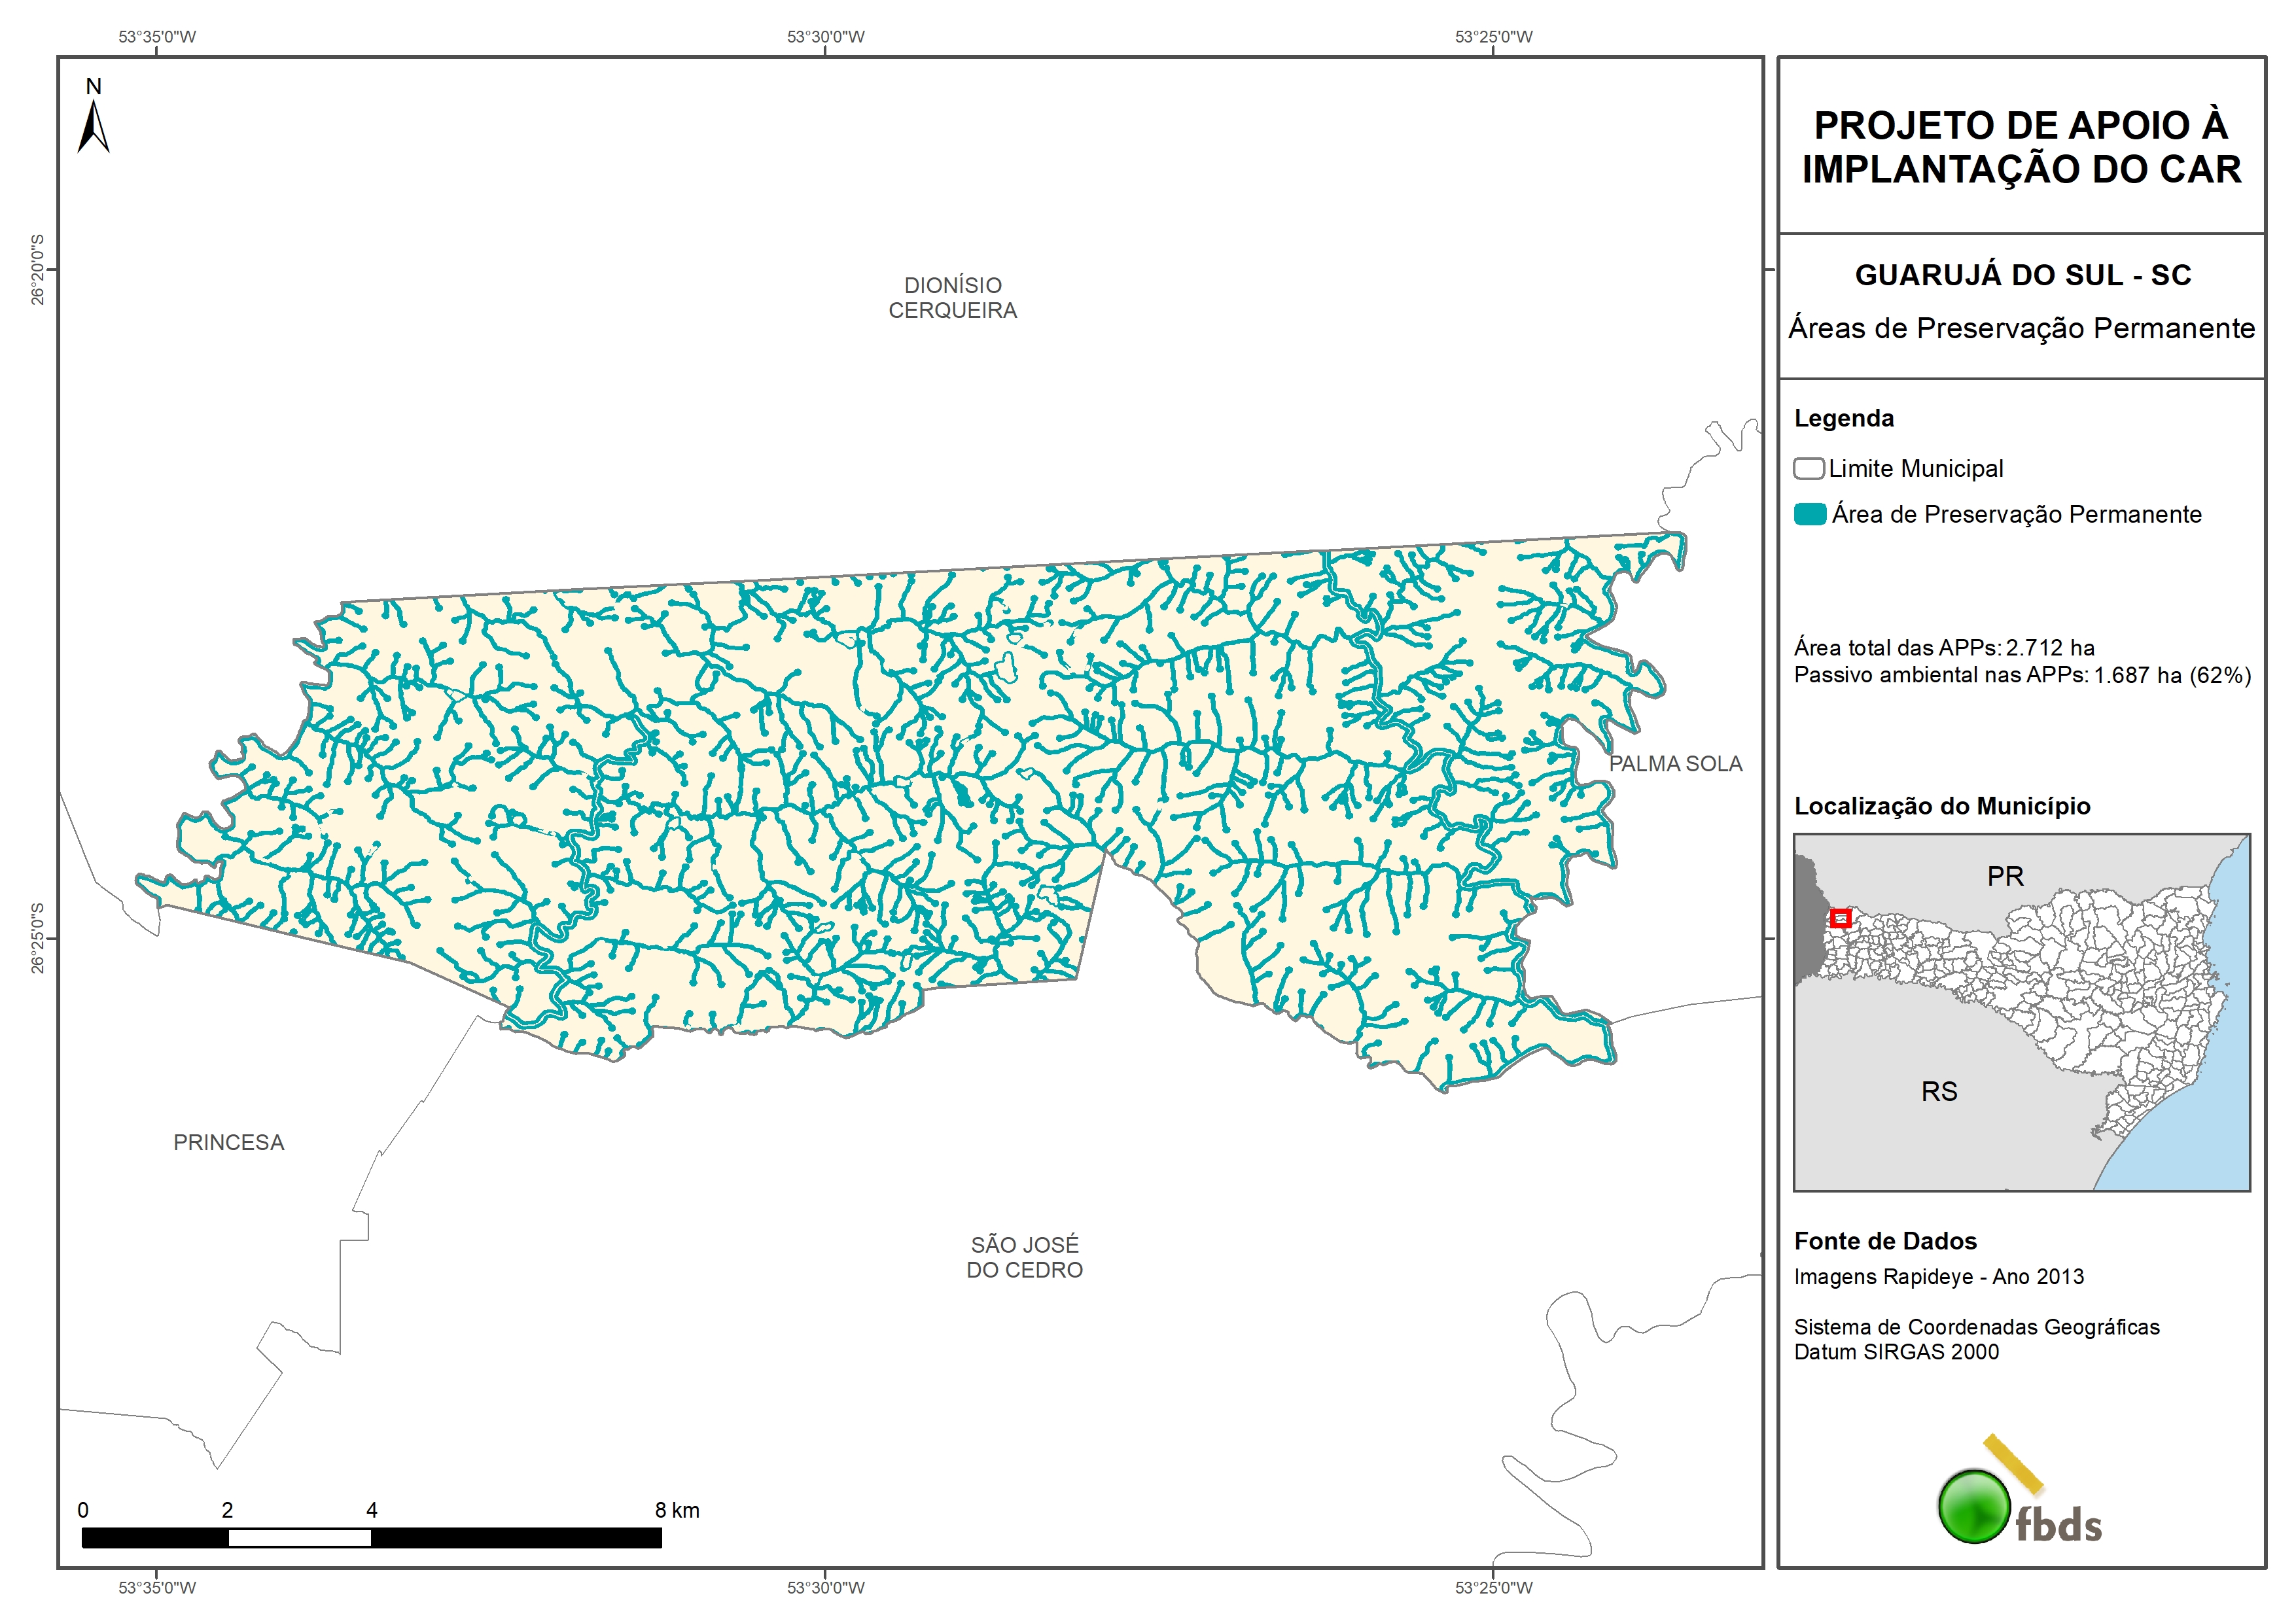2296x1623 pixels.
Task: Click the Imagens Rapideye - Ano 2013 text
Action: [x=1938, y=1277]
